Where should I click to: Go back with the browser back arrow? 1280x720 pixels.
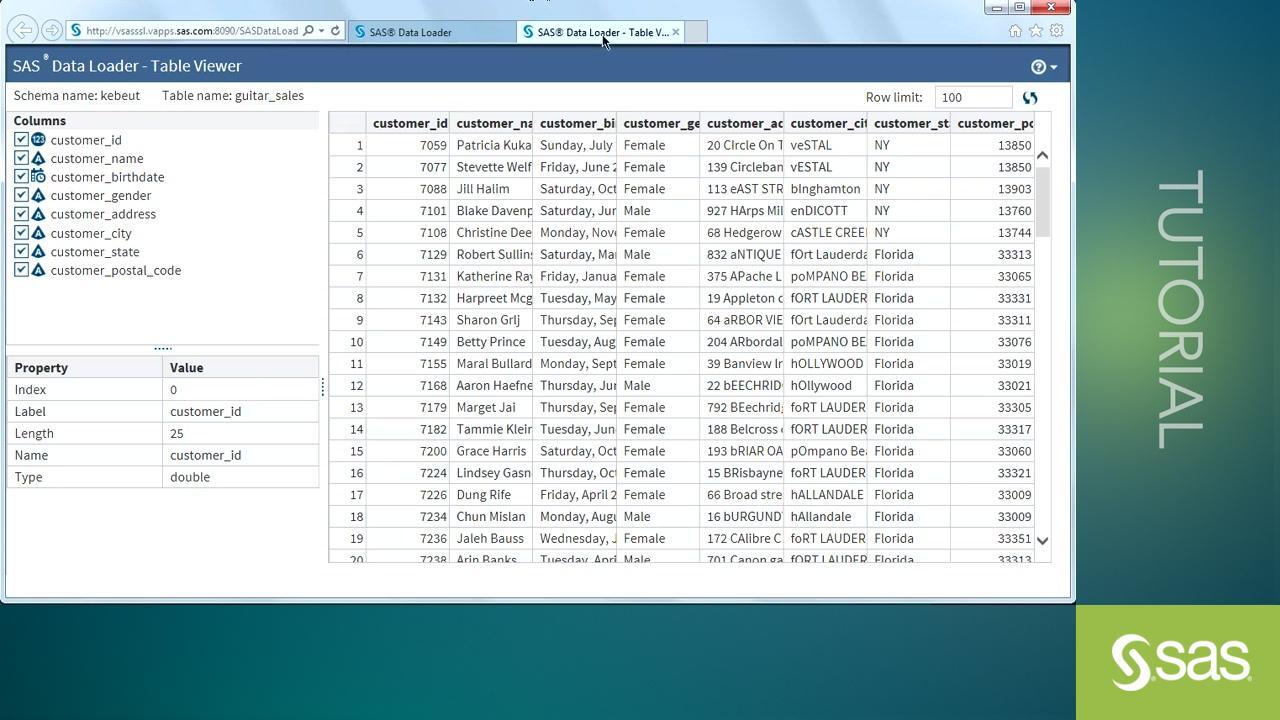point(22,31)
